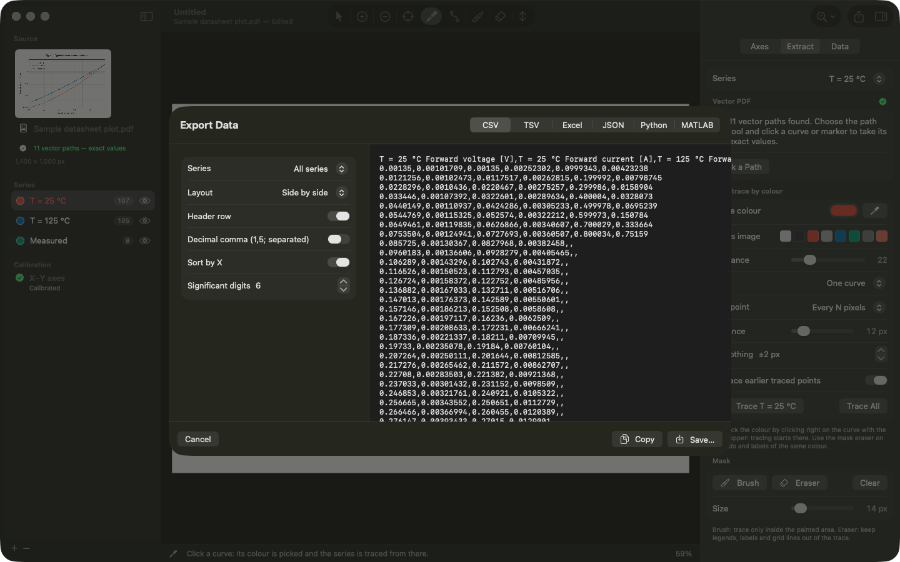This screenshot has width=900, height=562.
Task: Open the Series All series dropdown
Action: (x=319, y=169)
